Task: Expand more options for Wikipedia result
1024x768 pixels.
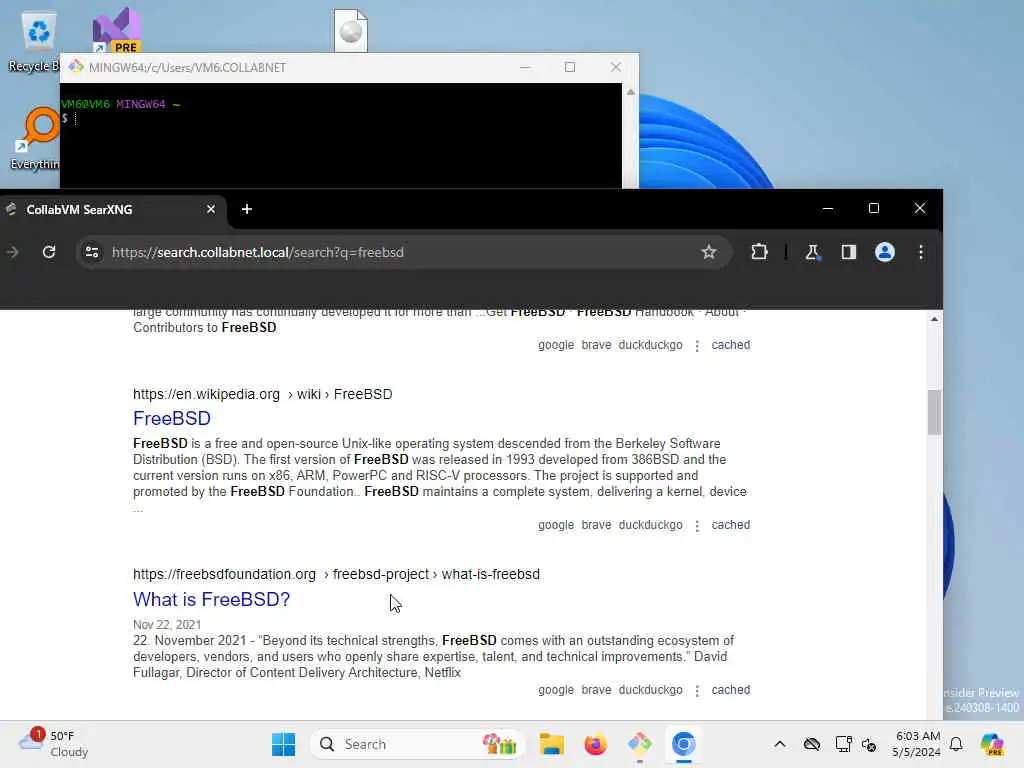Action: pos(697,526)
